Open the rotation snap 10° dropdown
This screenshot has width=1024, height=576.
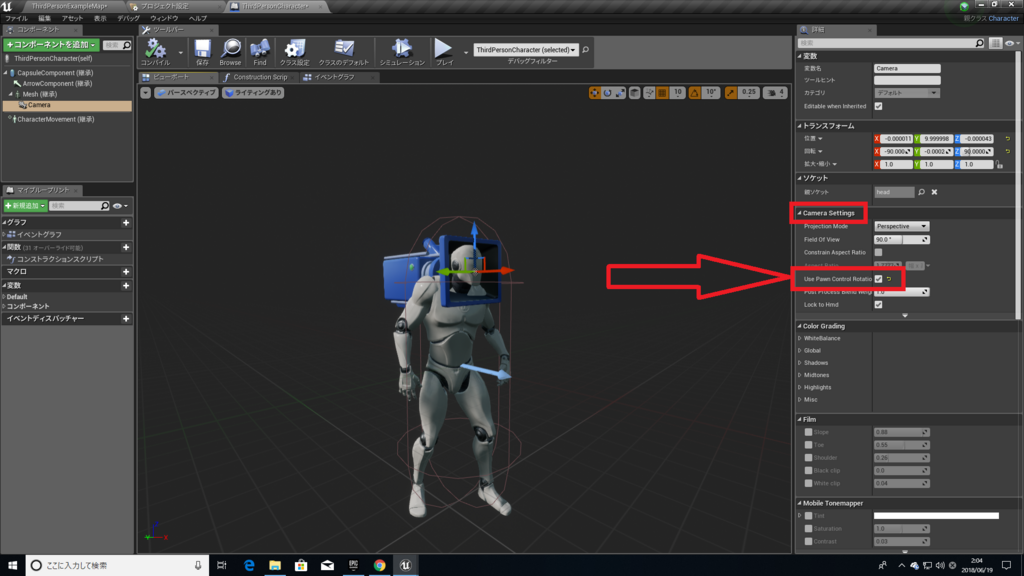(x=711, y=93)
